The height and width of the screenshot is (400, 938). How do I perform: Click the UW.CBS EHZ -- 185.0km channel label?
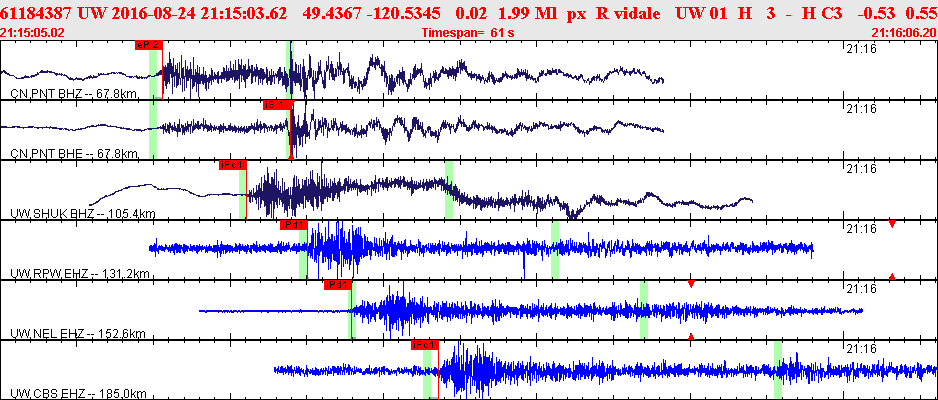coord(78,393)
